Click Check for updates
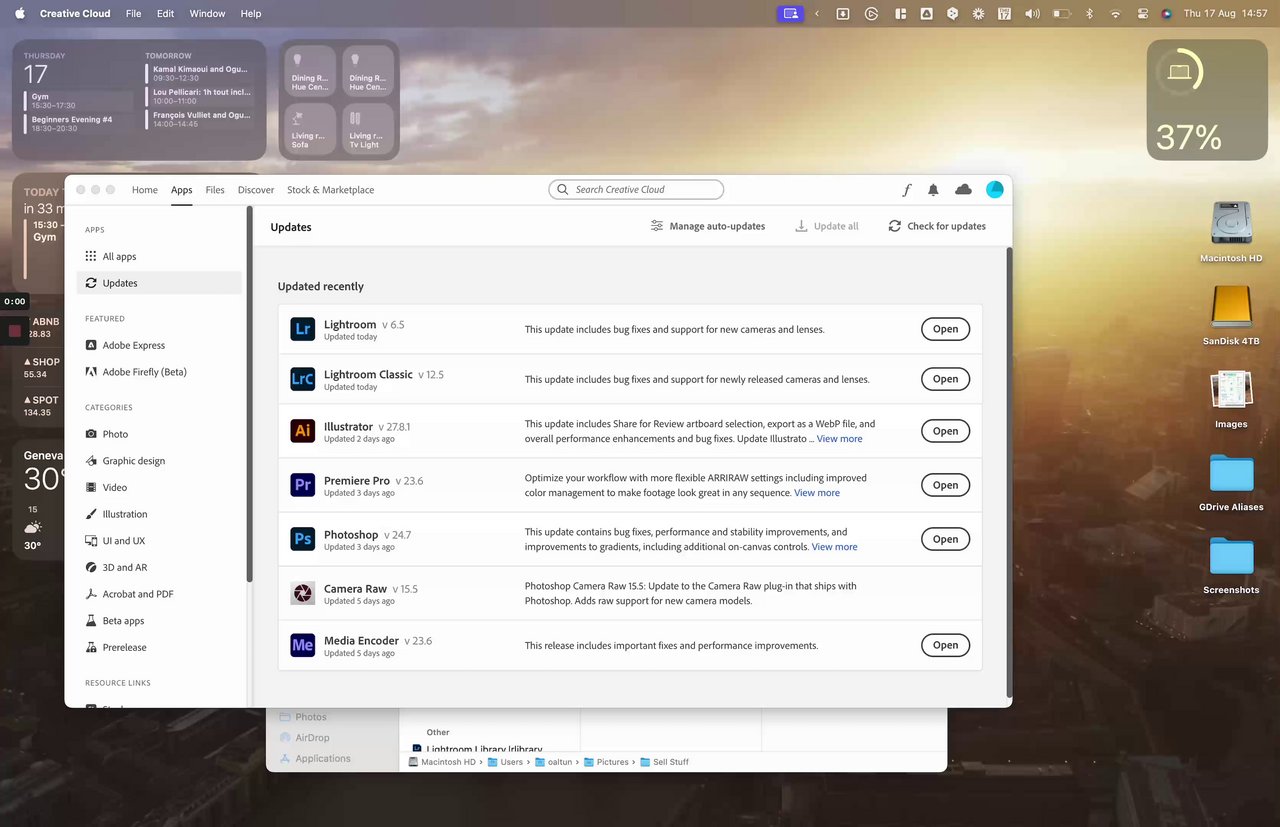This screenshot has width=1280, height=827. click(x=937, y=226)
